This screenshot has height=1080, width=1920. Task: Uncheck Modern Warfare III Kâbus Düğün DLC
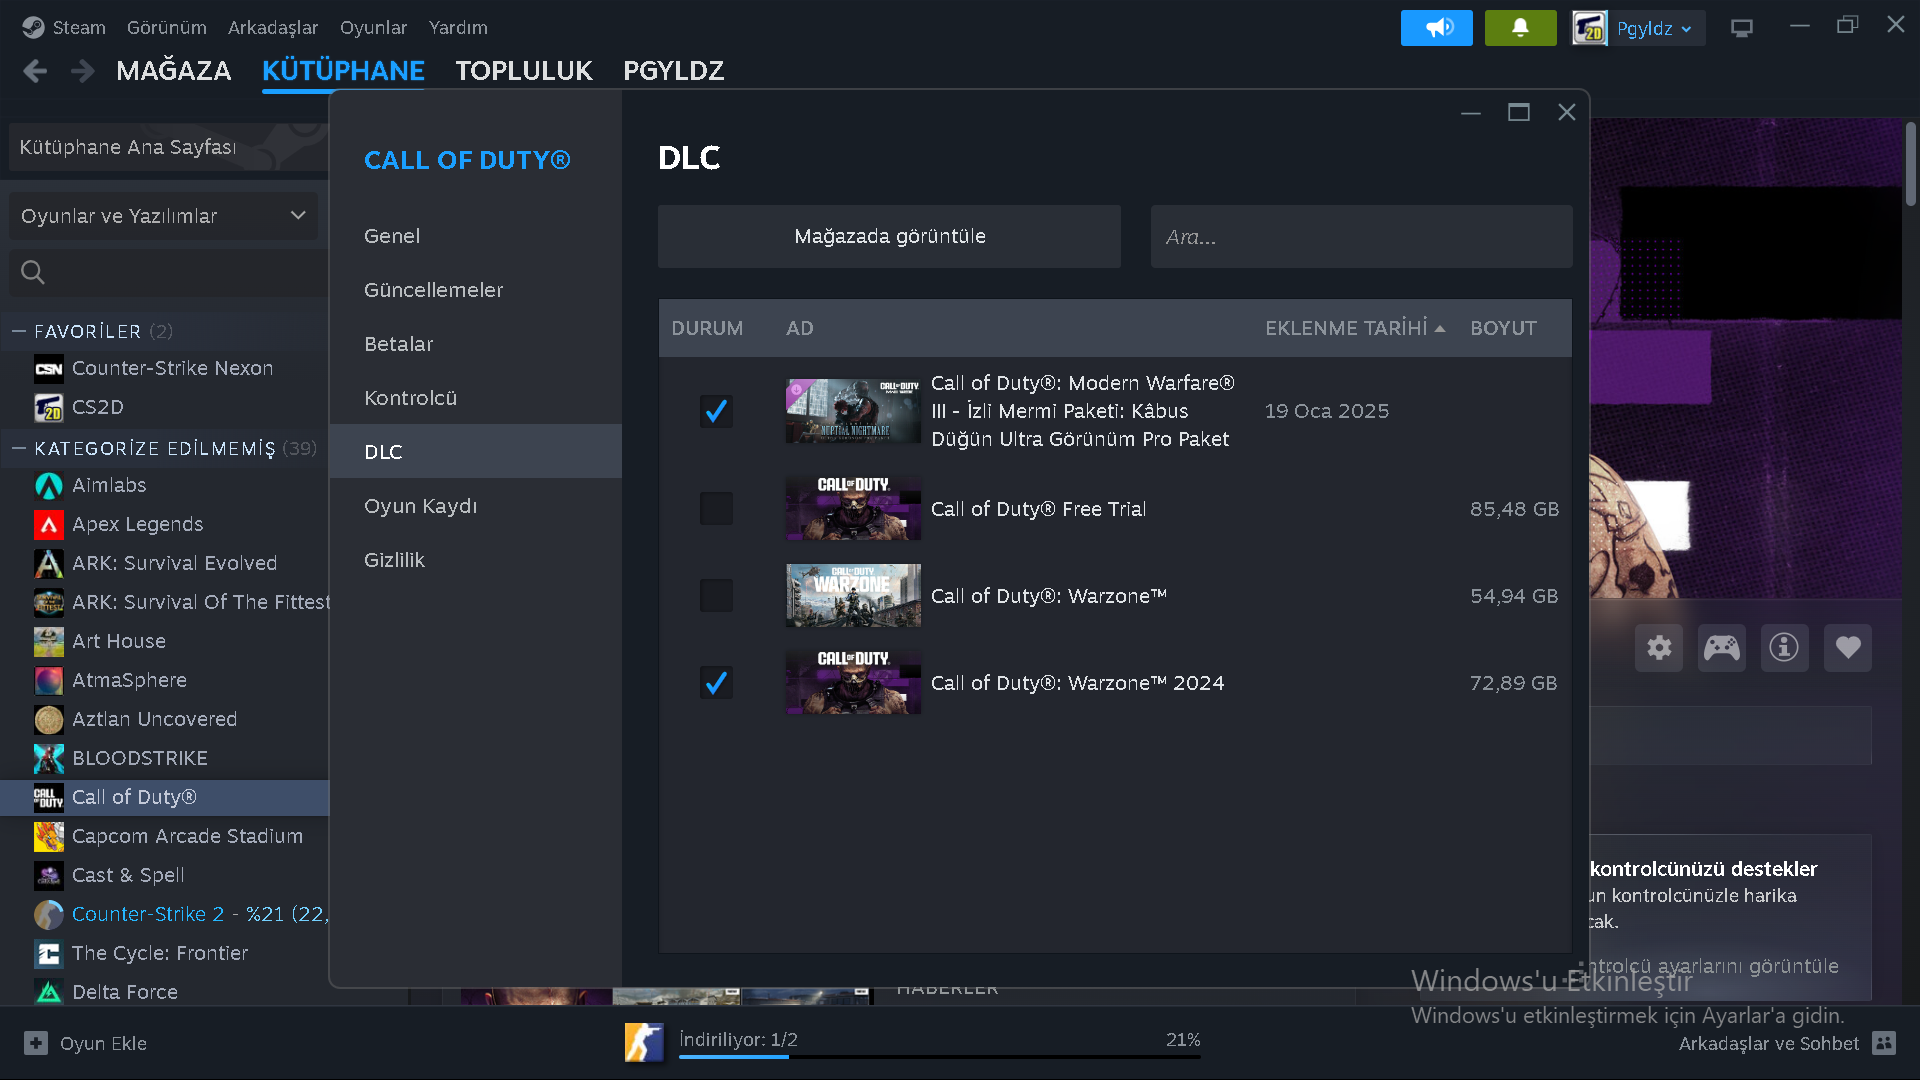click(716, 411)
